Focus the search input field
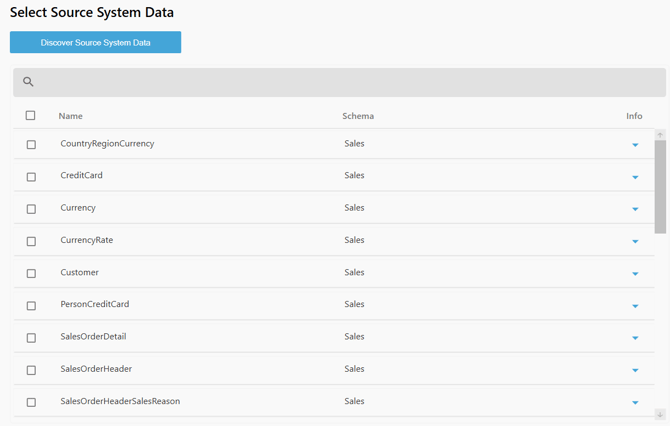 coord(339,82)
